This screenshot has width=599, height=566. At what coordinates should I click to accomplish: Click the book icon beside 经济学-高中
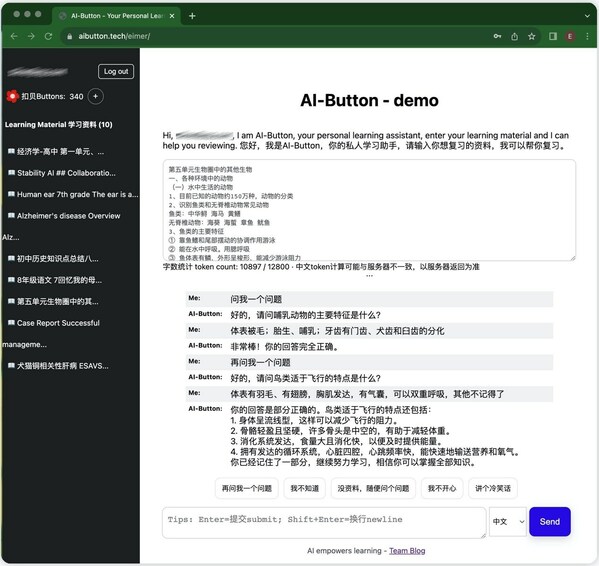pos(11,151)
